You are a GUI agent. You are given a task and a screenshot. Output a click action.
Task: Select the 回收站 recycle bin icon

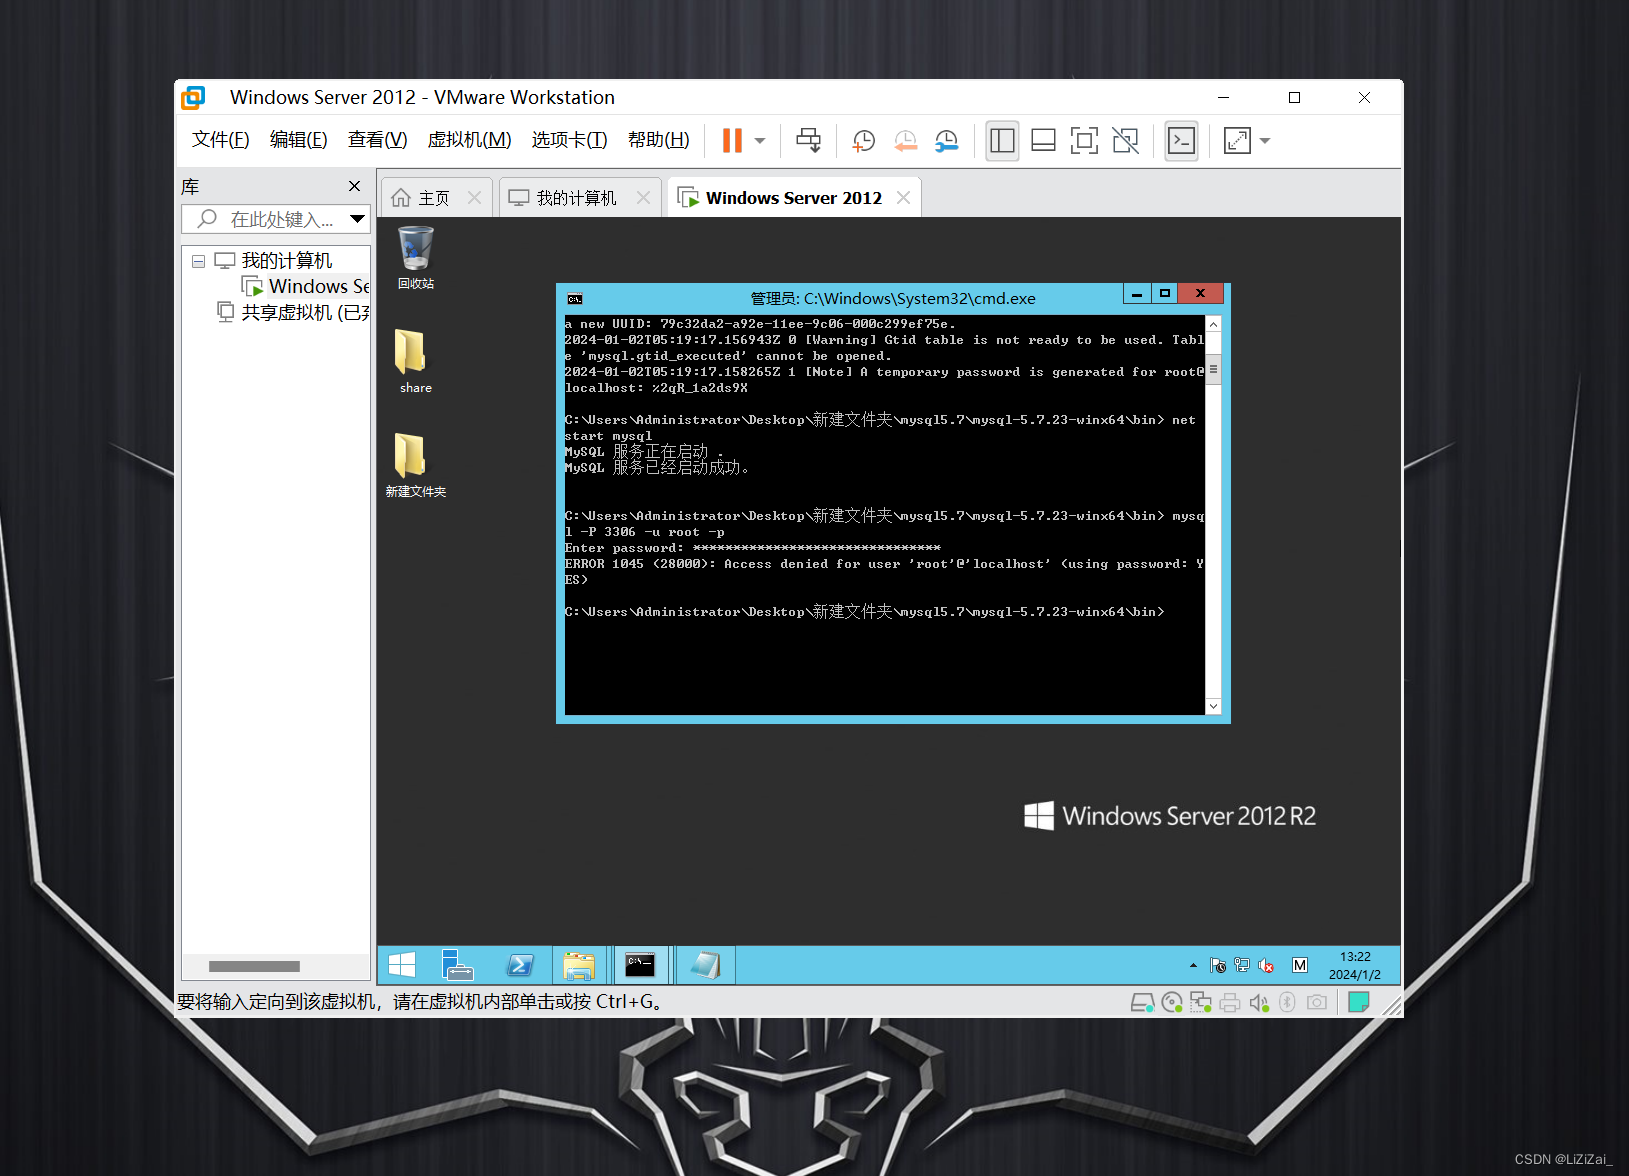pyautogui.click(x=416, y=258)
